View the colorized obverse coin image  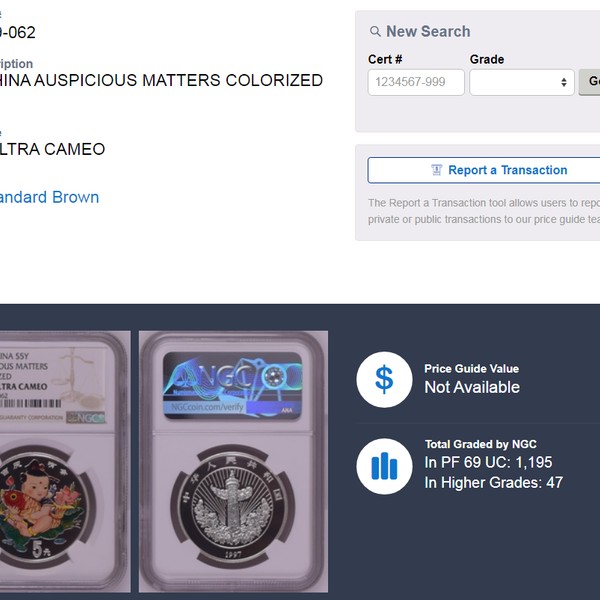[x=65, y=461]
